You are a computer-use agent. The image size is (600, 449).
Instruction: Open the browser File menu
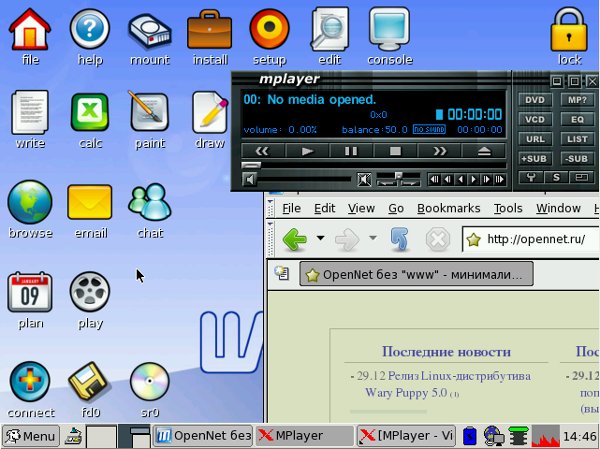[x=291, y=208]
